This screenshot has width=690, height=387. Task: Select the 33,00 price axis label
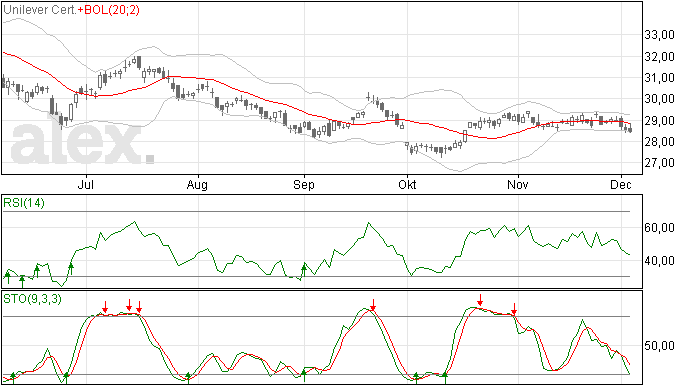coord(660,35)
